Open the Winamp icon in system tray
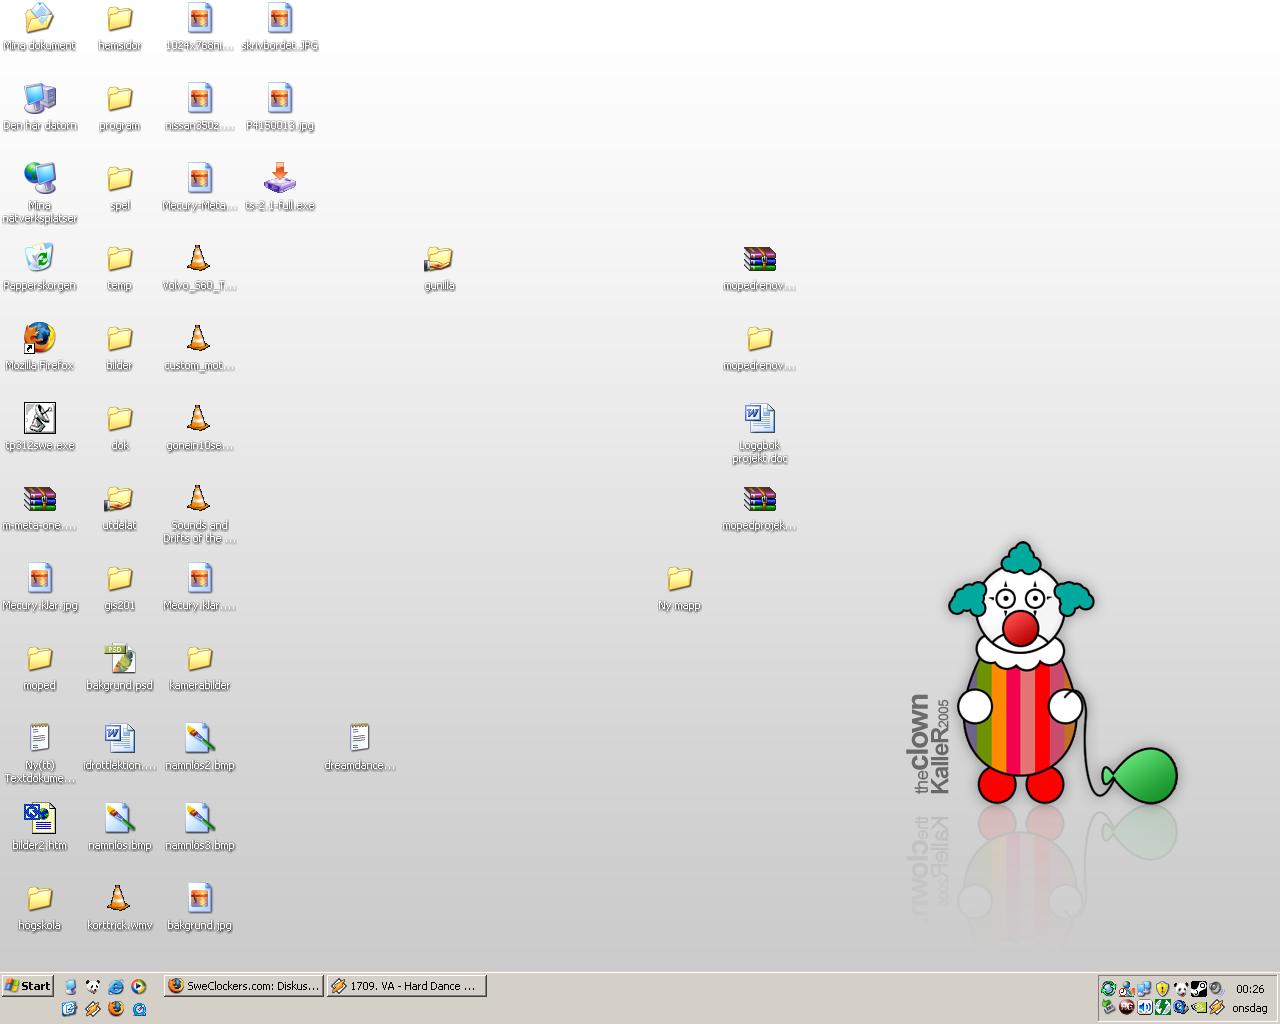 coord(1216,1007)
